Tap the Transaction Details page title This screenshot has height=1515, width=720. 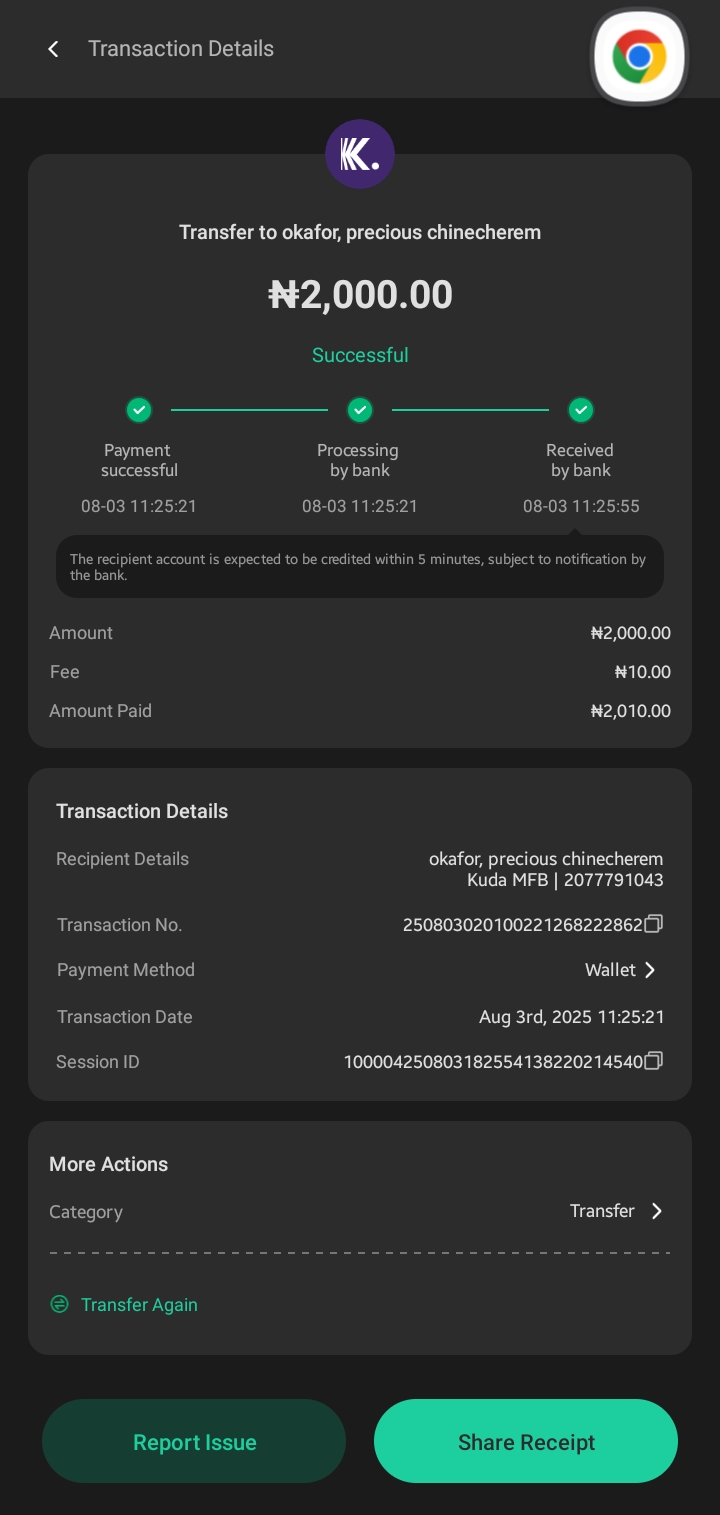click(181, 49)
